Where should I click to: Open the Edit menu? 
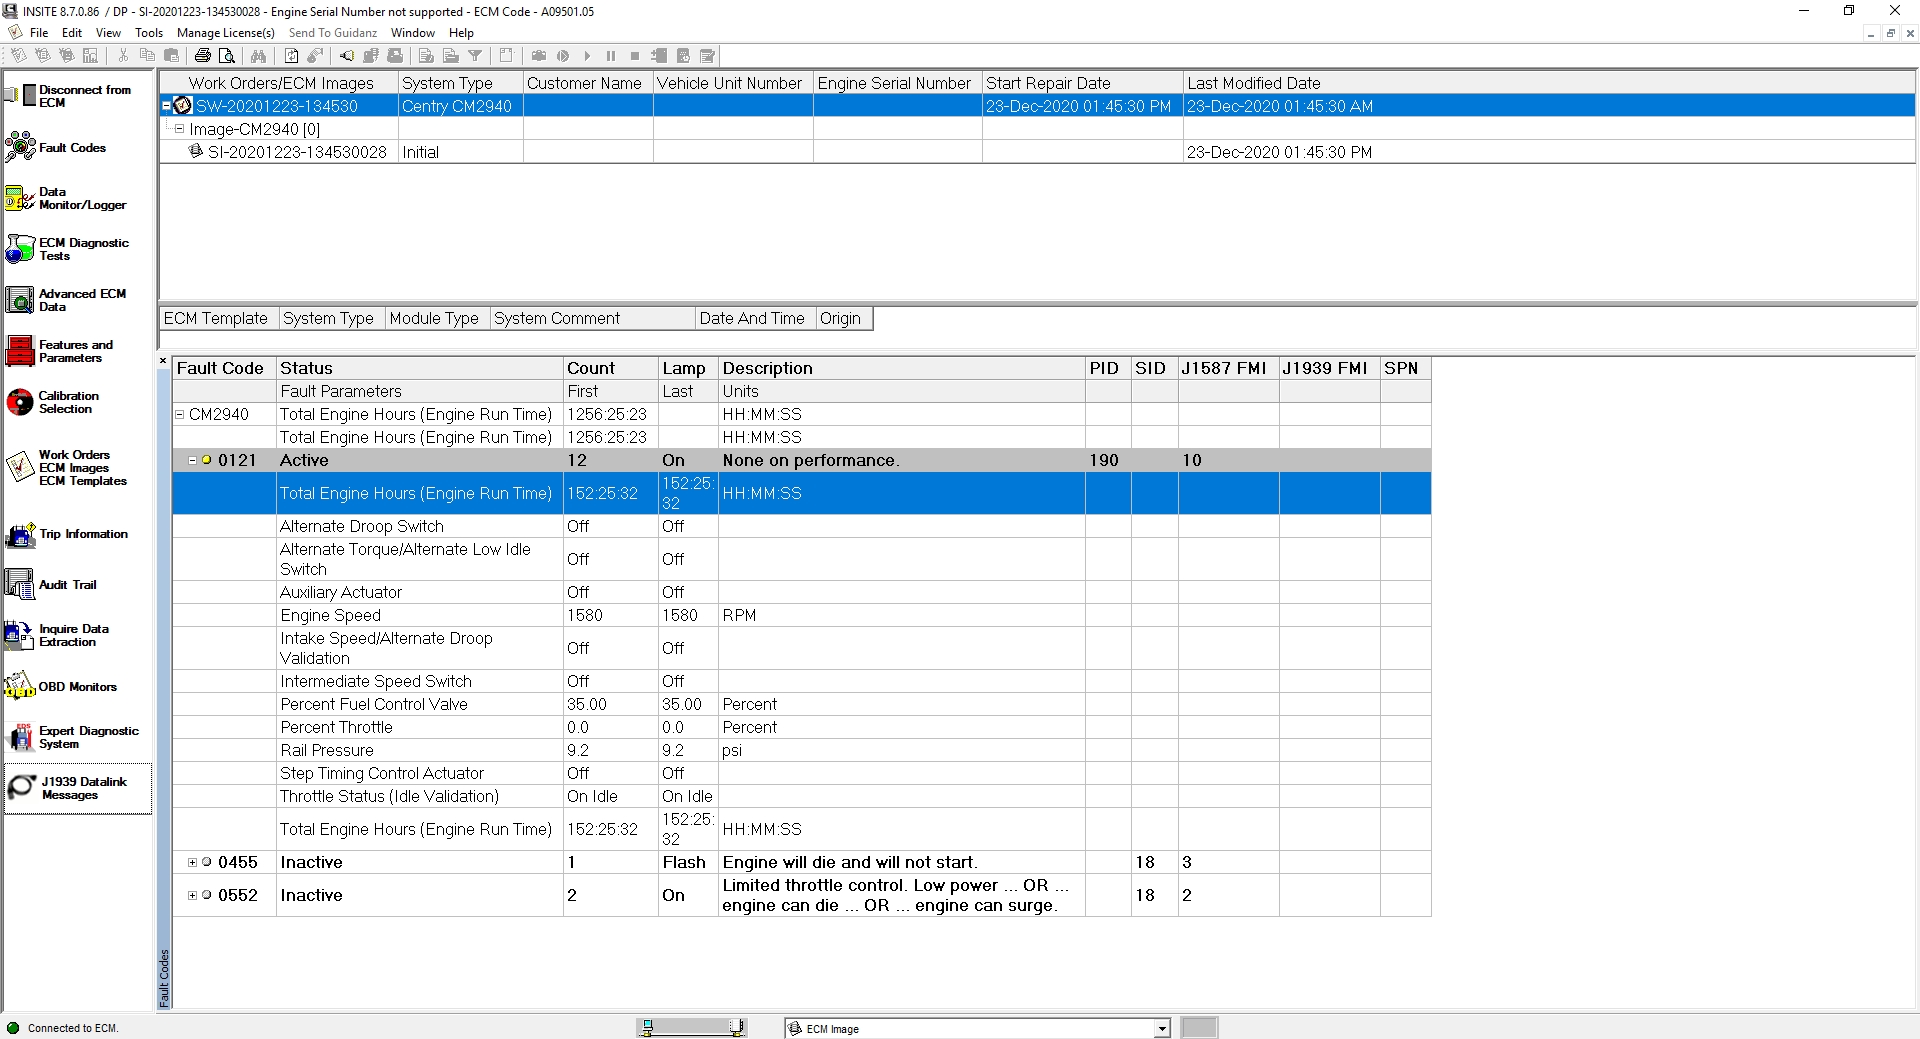(x=72, y=33)
